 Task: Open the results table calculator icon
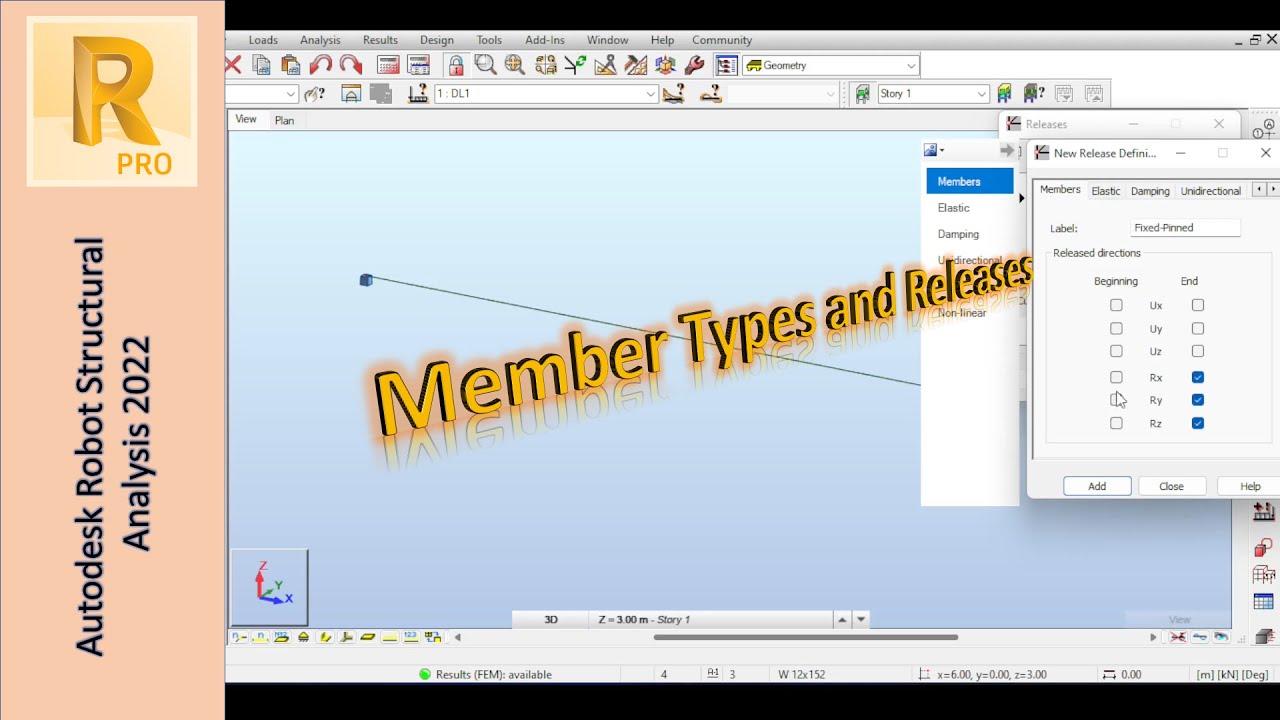pos(419,65)
